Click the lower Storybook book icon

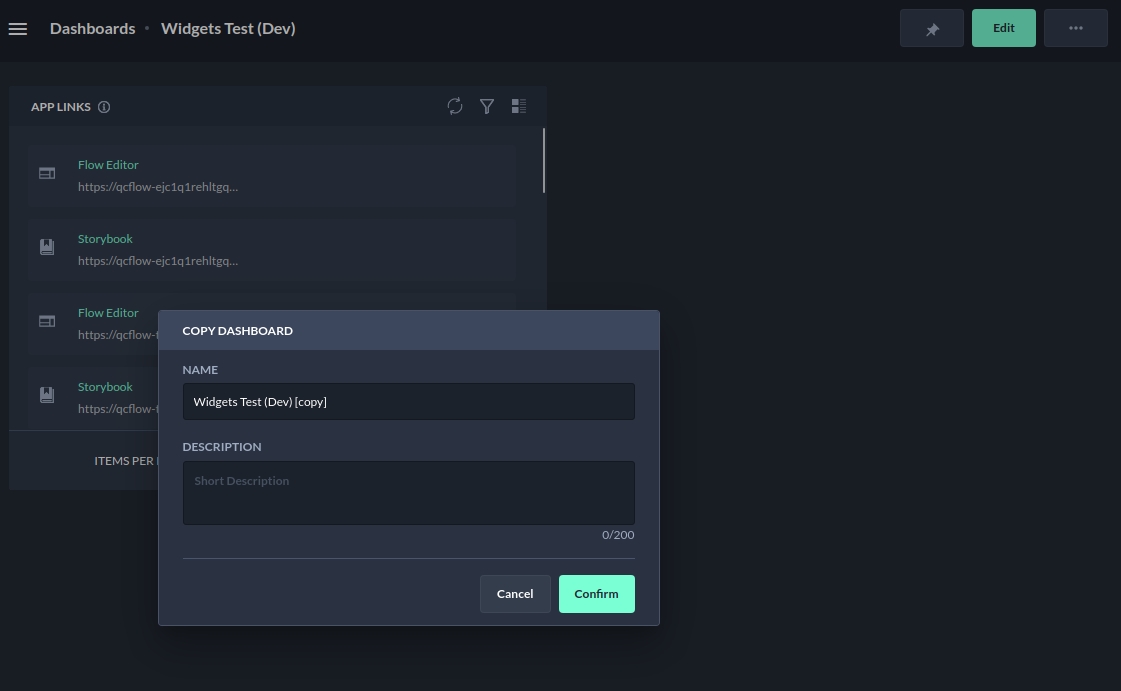click(47, 395)
